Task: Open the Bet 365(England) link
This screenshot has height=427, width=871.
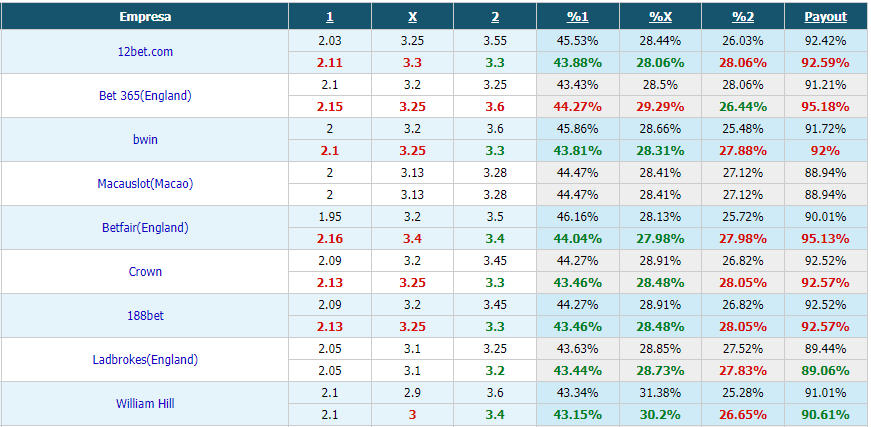Action: coord(145,96)
